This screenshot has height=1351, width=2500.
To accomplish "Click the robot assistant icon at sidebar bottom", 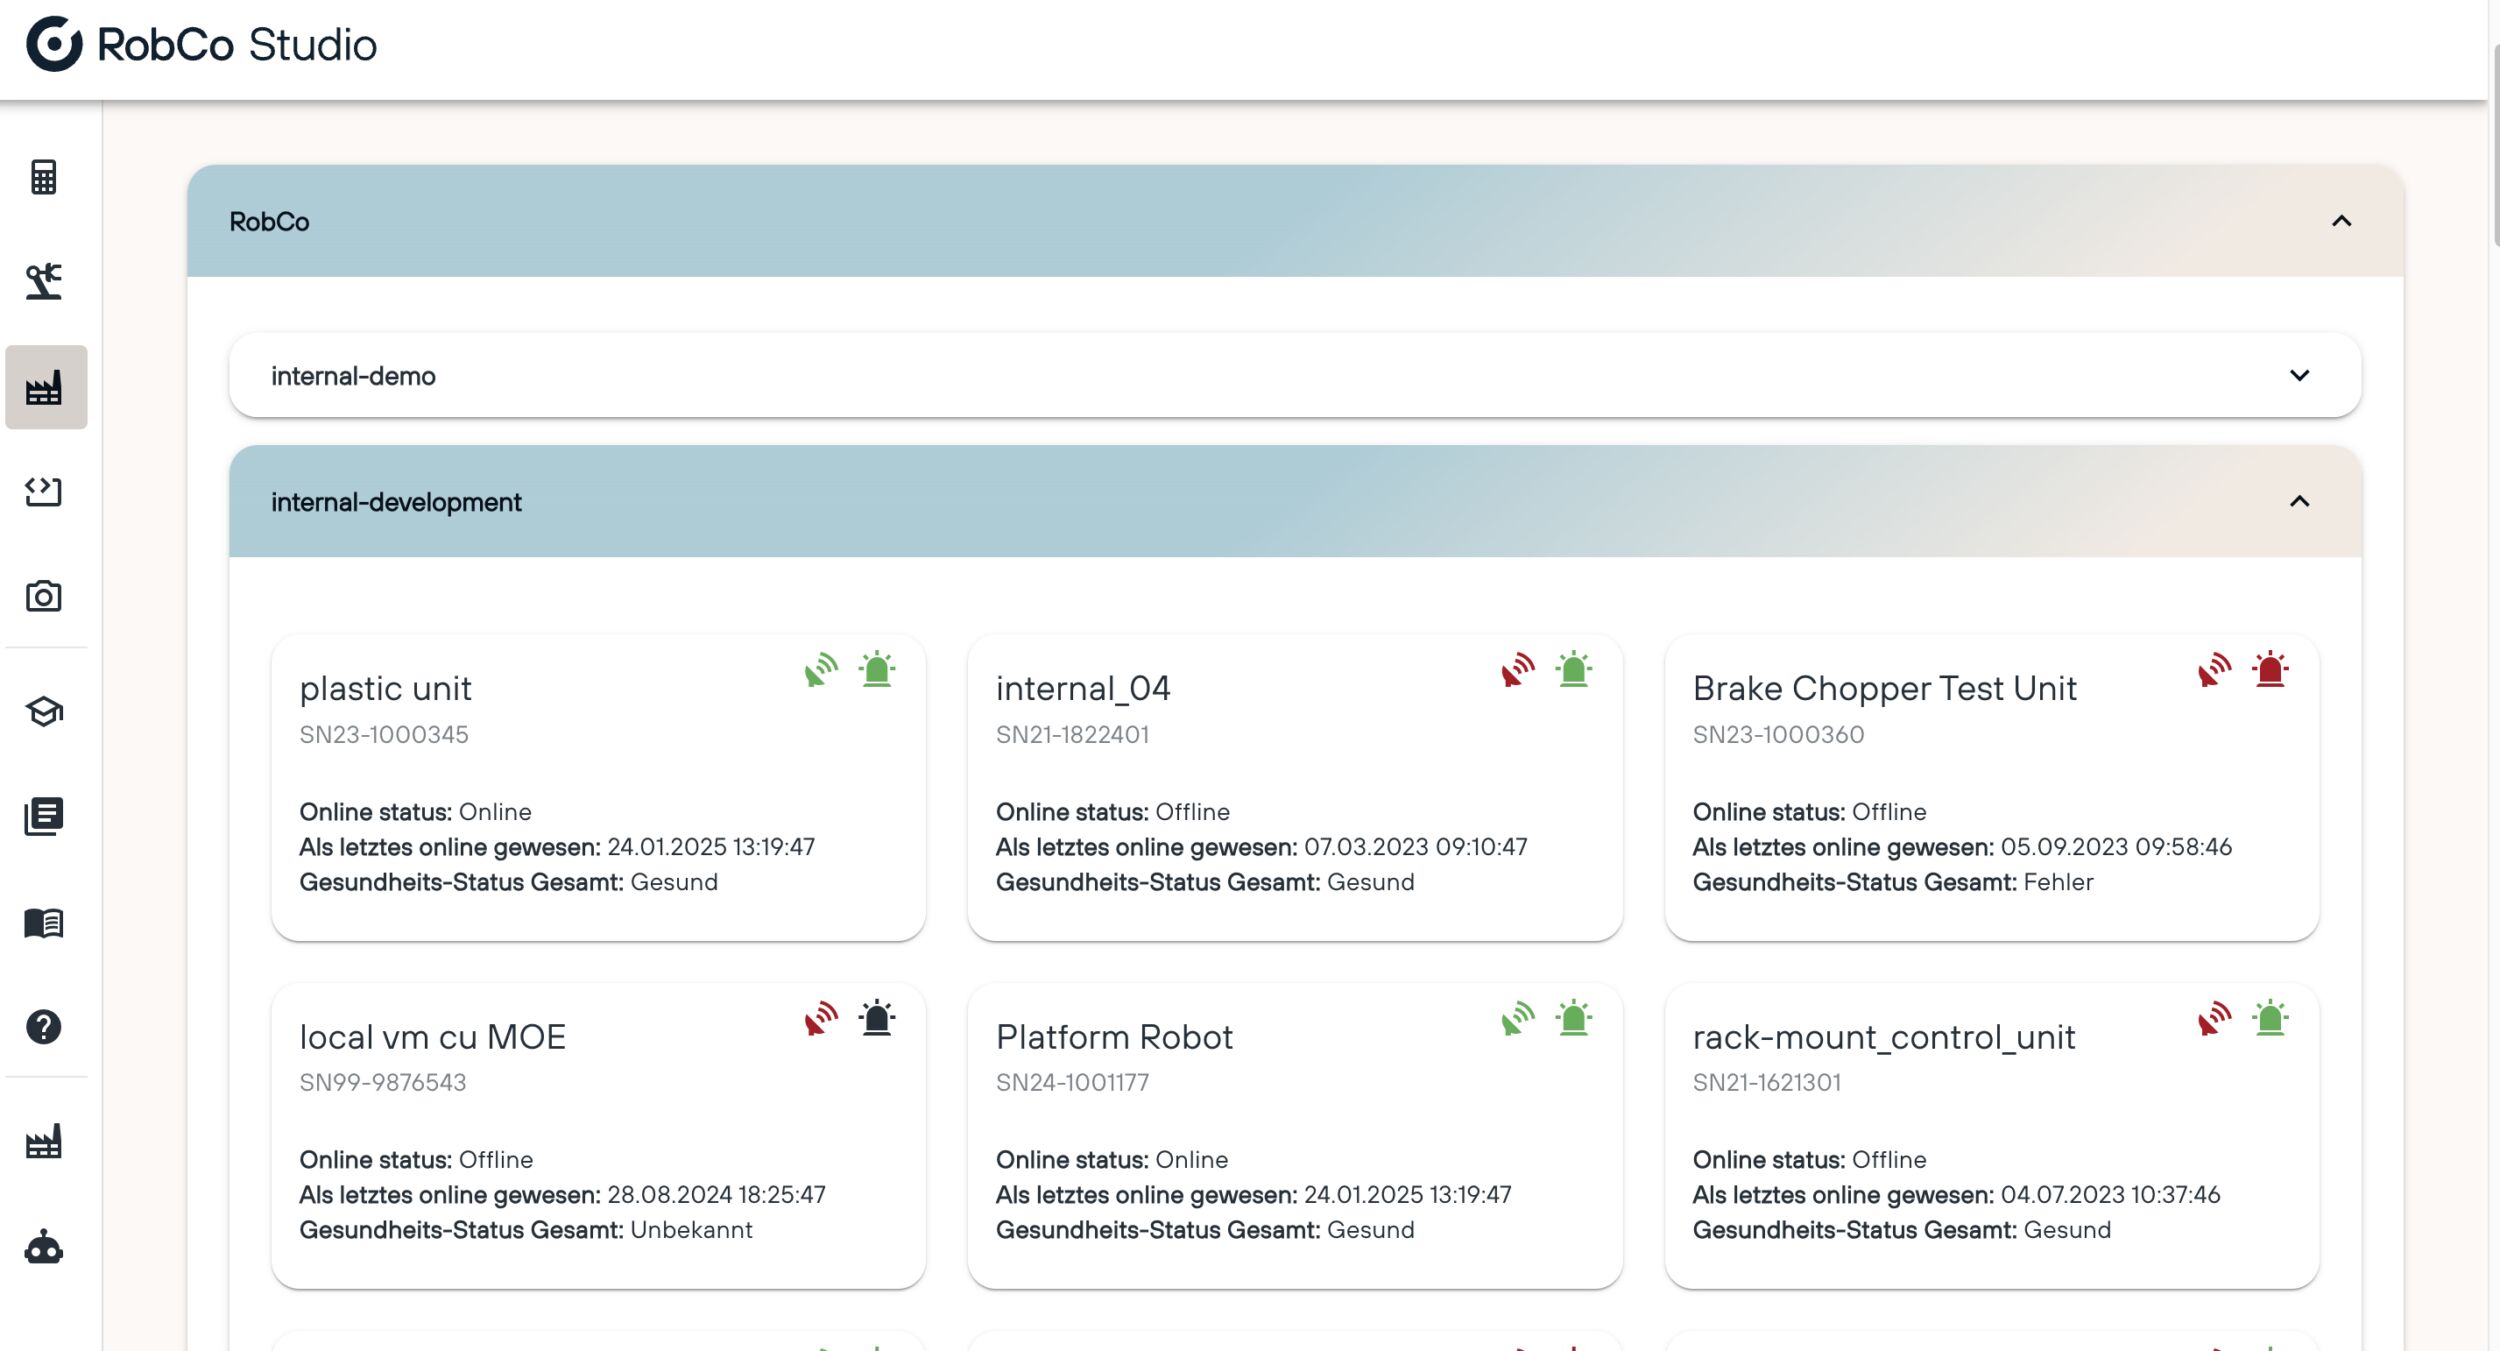I will click(44, 1243).
